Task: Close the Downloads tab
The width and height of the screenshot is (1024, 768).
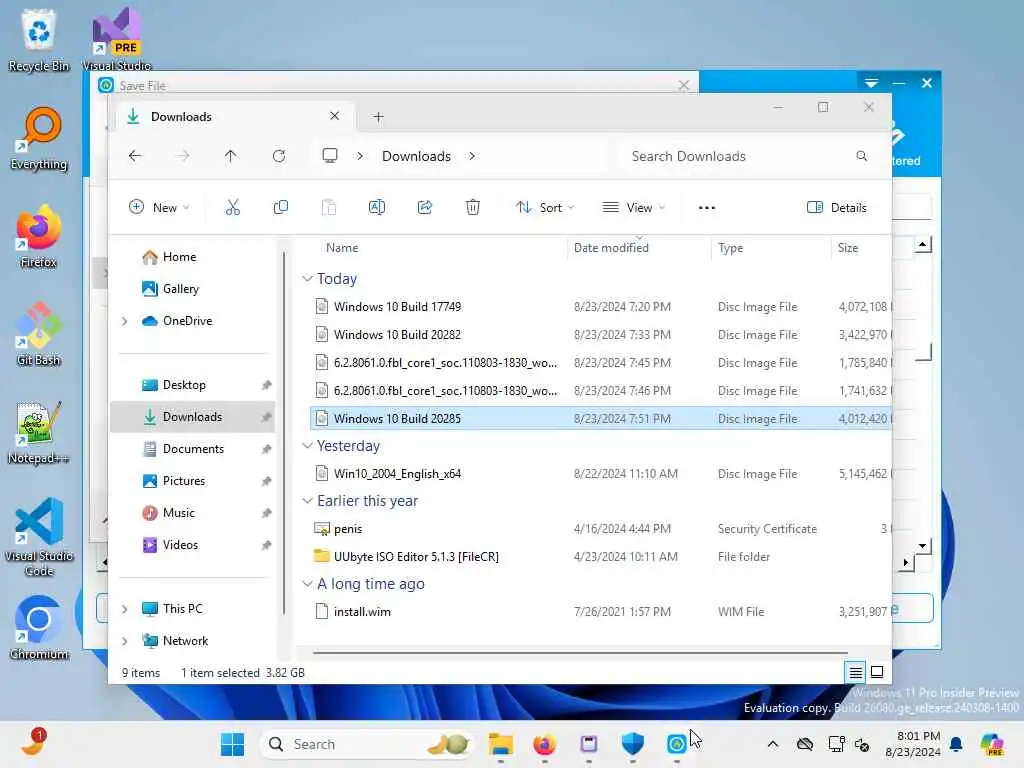Action: [x=334, y=116]
